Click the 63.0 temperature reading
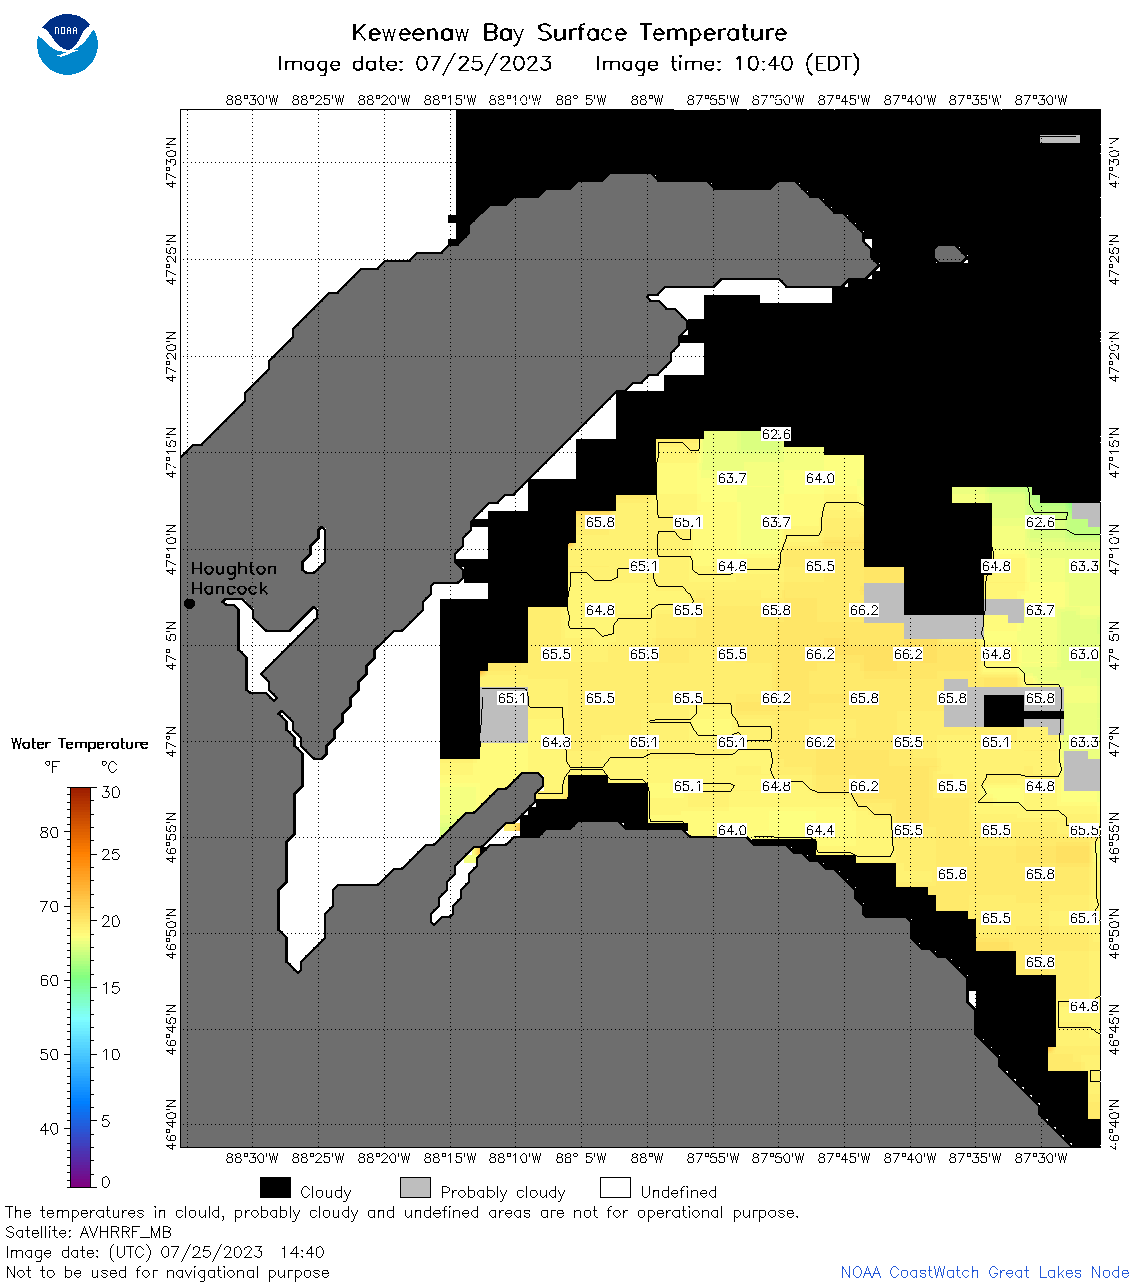The width and height of the screenshot is (1140, 1288). coord(1084,654)
